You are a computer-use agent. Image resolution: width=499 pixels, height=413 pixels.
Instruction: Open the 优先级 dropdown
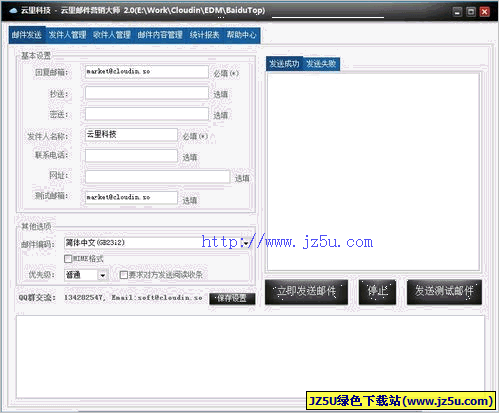(x=103, y=275)
